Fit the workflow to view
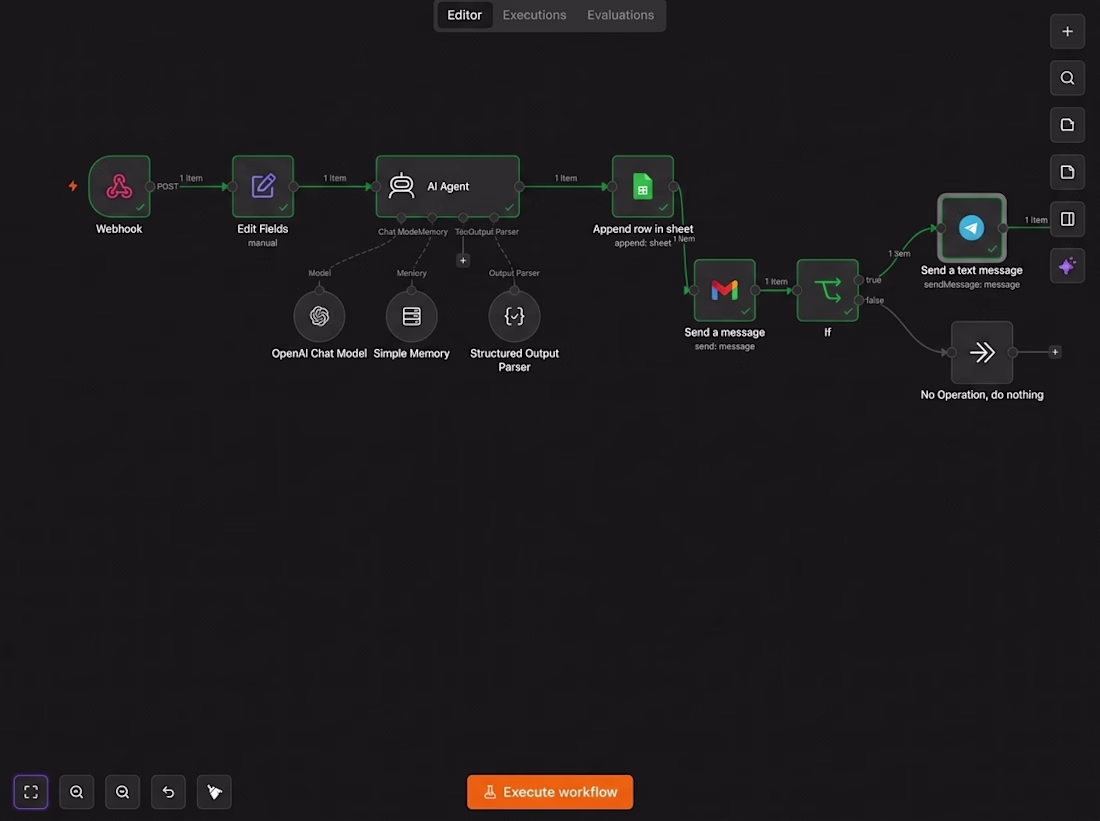The width and height of the screenshot is (1100, 821). (31, 792)
